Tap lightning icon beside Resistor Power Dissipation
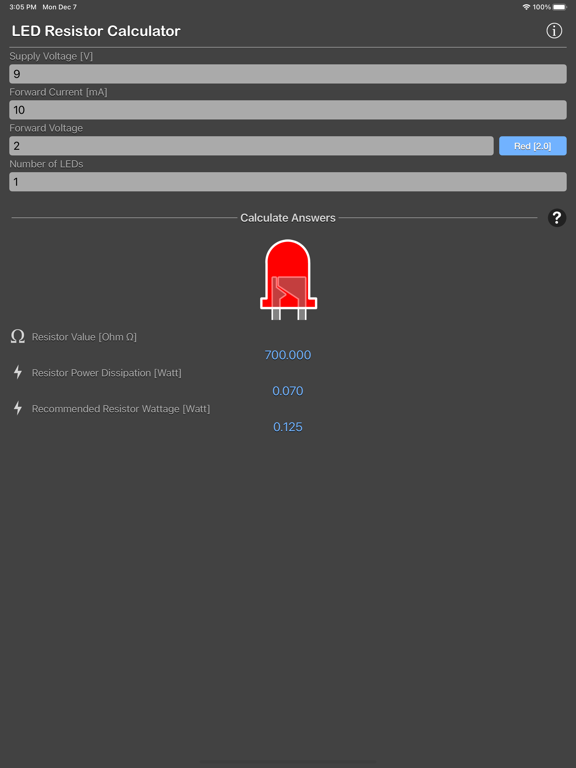 (x=18, y=372)
